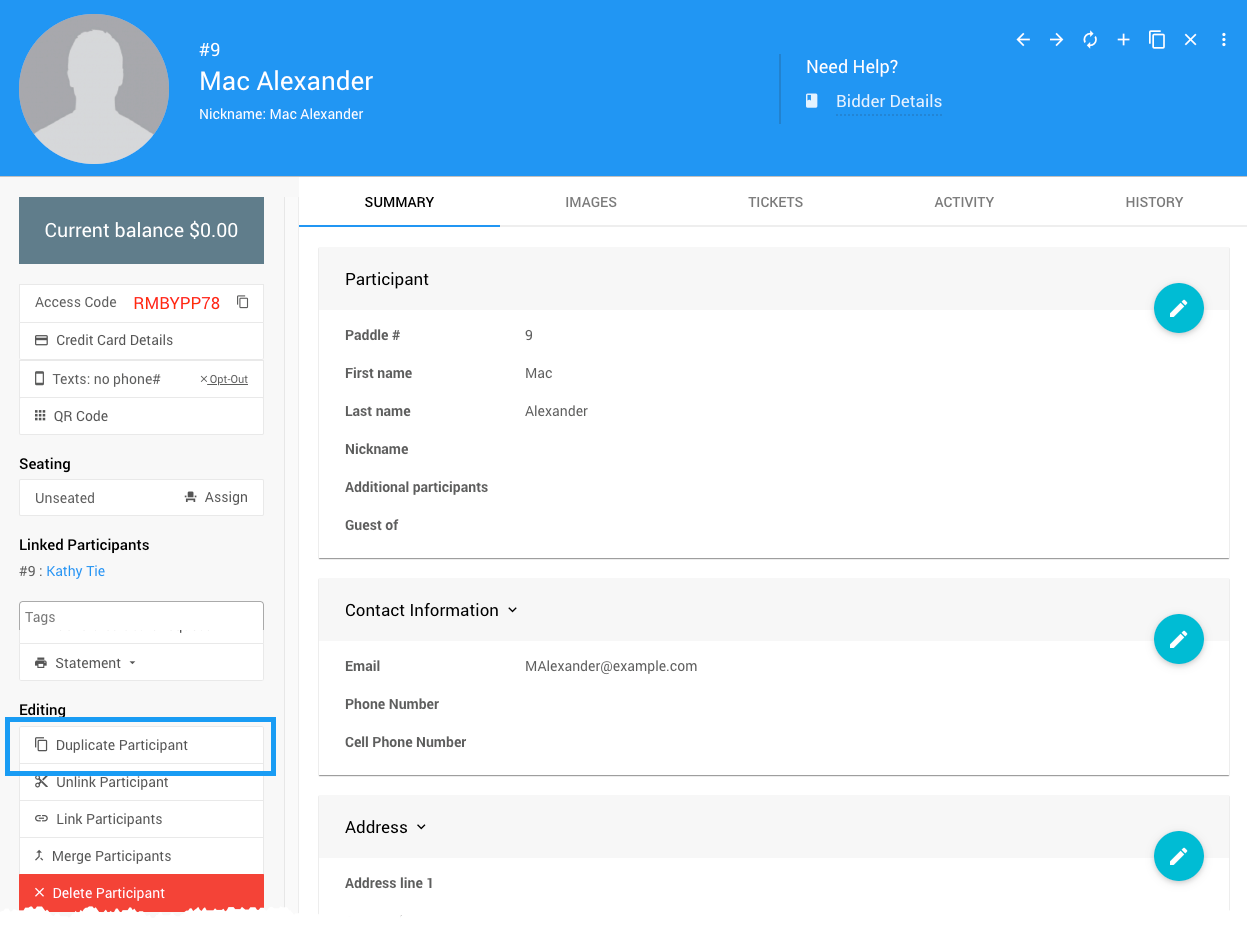Switch to the Images tab

[x=590, y=202]
